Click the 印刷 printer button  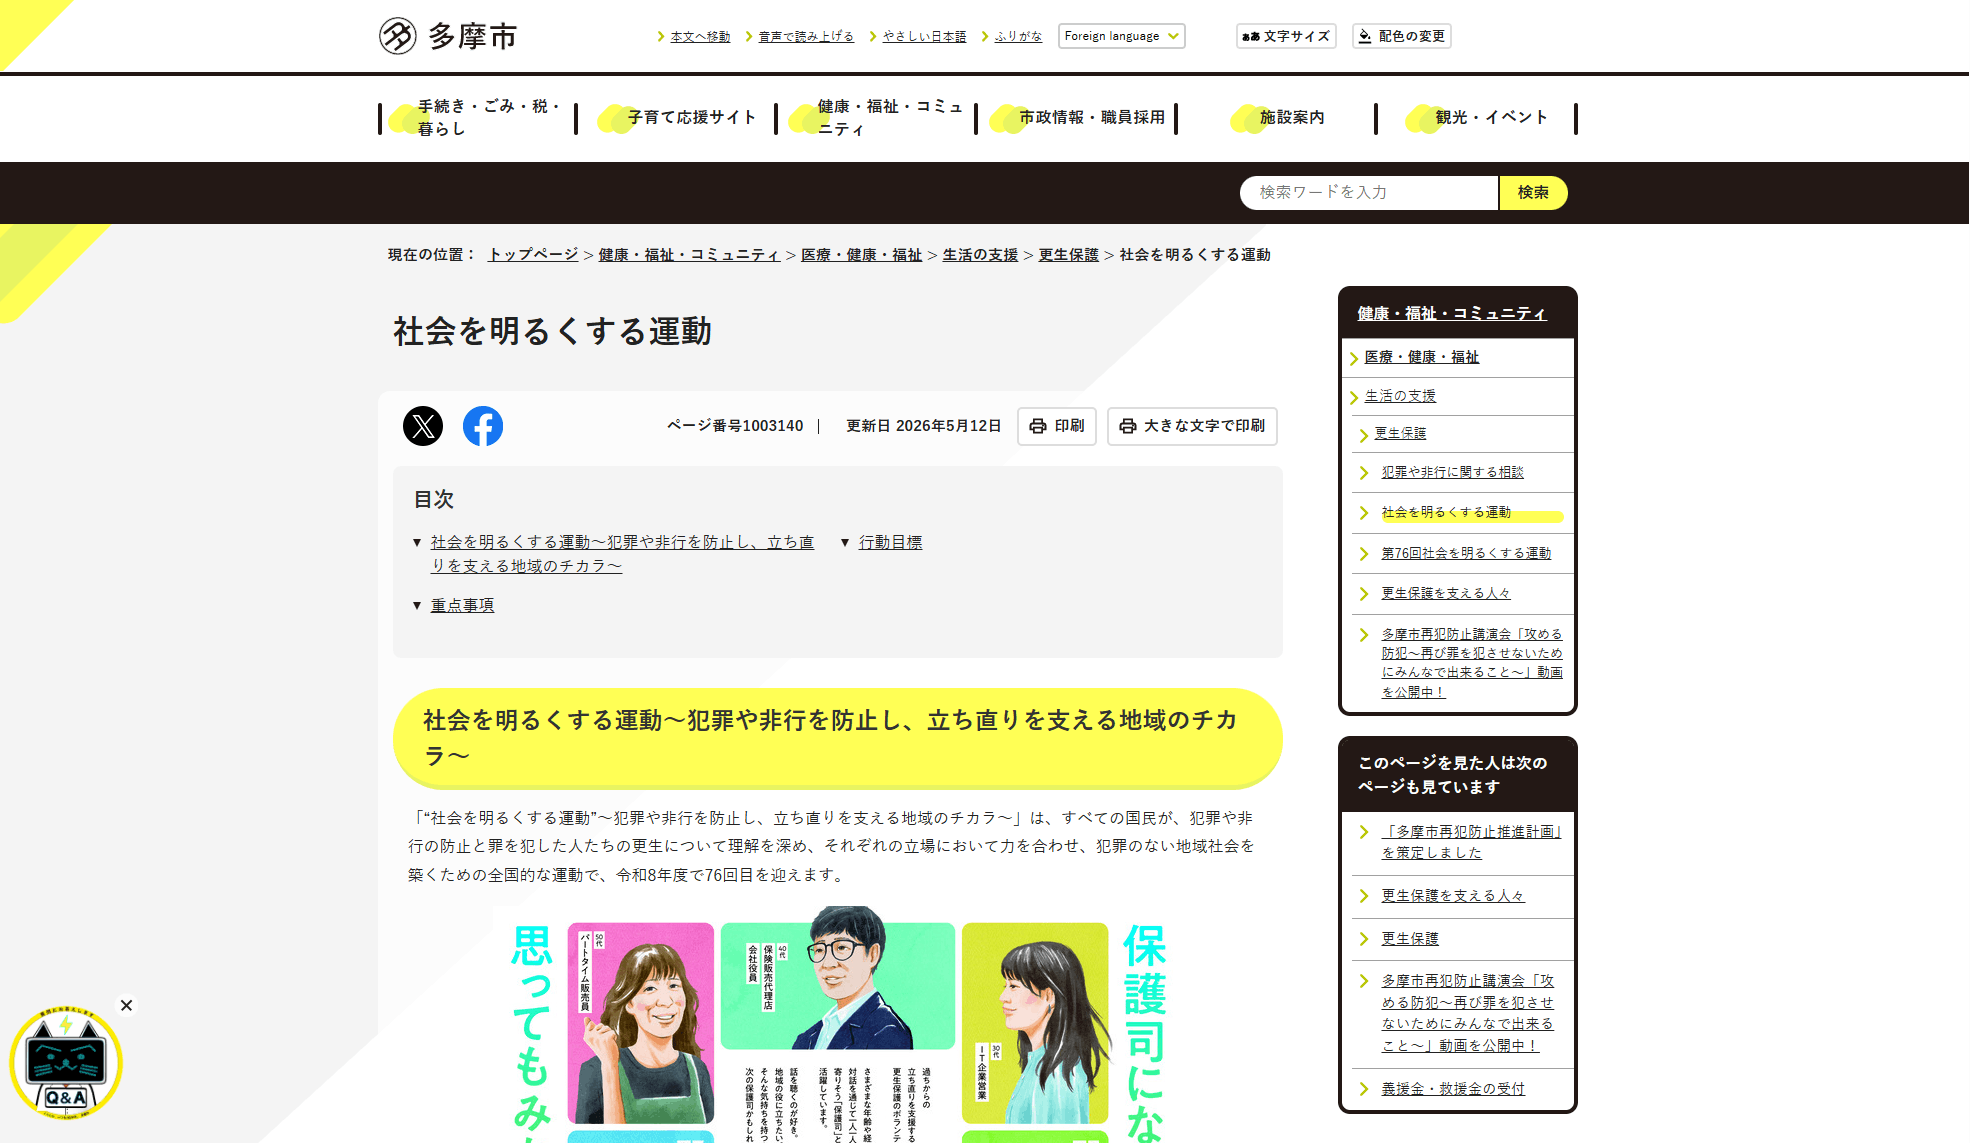pyautogui.click(x=1057, y=426)
